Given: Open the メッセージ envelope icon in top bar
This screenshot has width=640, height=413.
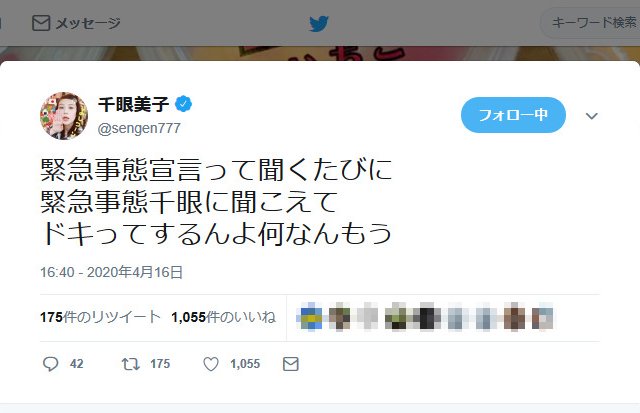Looking at the screenshot, I should [41, 23].
